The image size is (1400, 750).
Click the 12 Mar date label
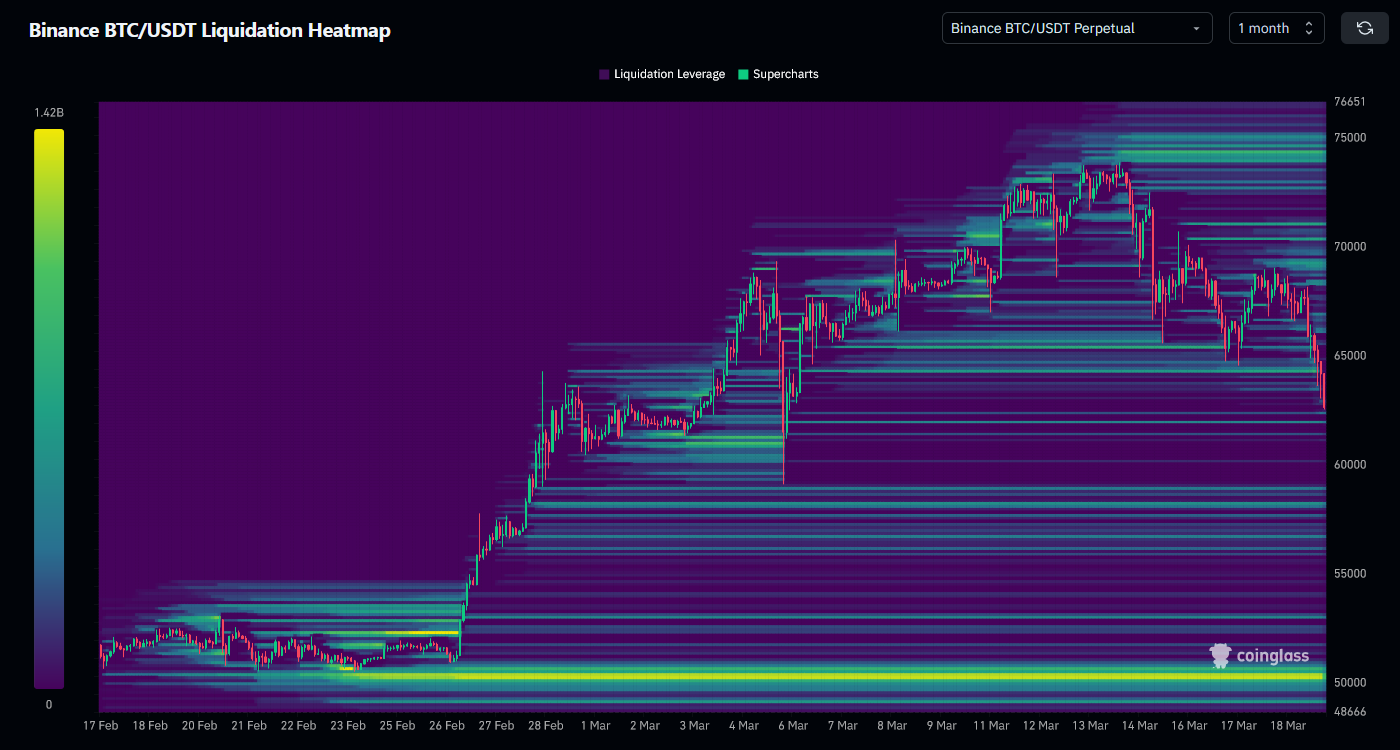[x=1041, y=726]
